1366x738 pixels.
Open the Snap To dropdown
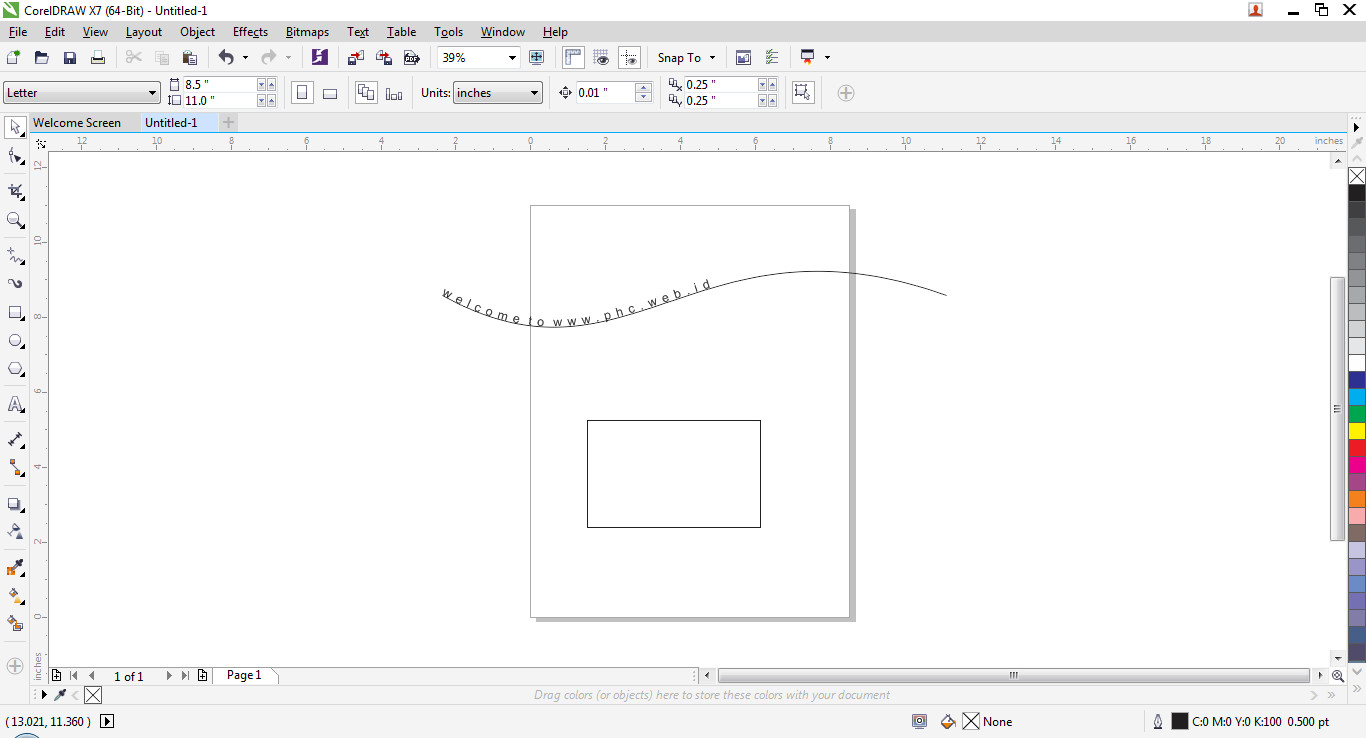click(x=687, y=58)
